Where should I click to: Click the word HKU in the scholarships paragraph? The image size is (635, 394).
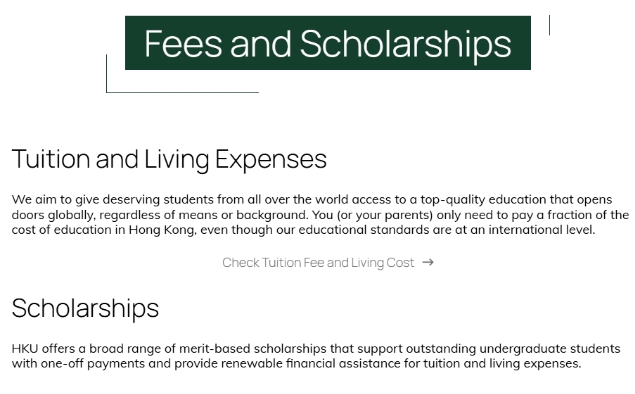25,349
